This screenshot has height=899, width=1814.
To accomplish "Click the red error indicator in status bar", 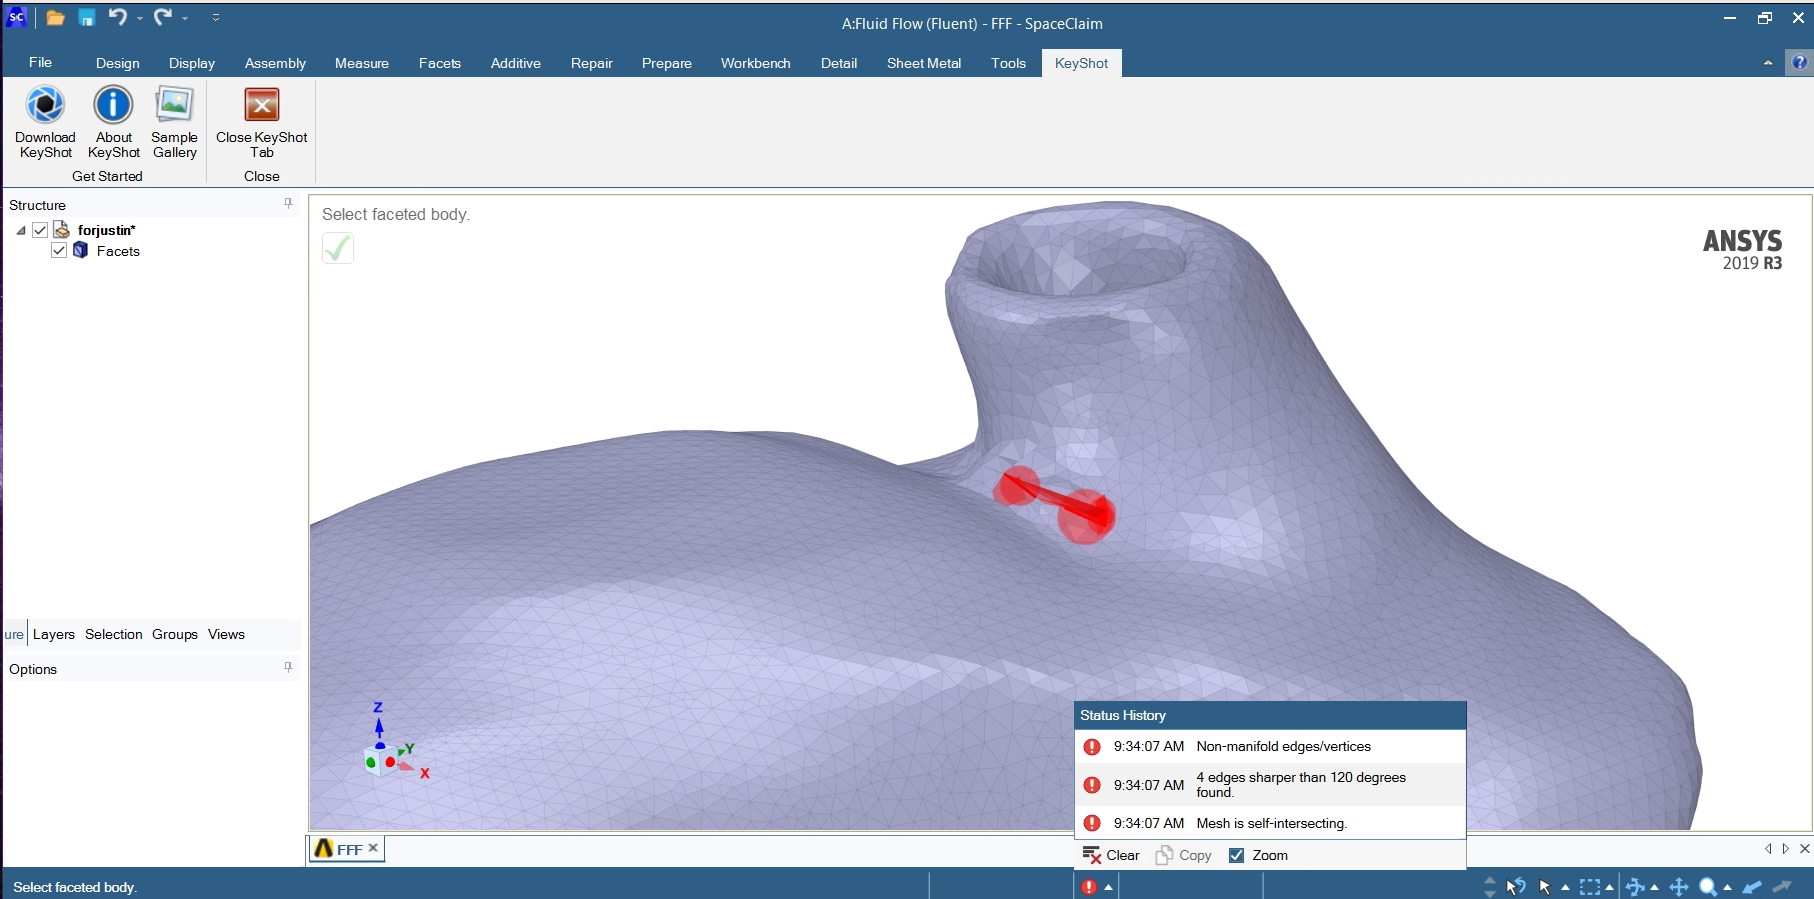I will click(1089, 887).
